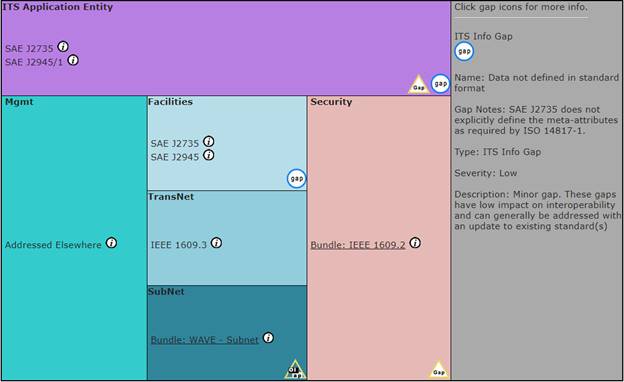Click the IEEE 1609.3 standard text

tap(179, 245)
